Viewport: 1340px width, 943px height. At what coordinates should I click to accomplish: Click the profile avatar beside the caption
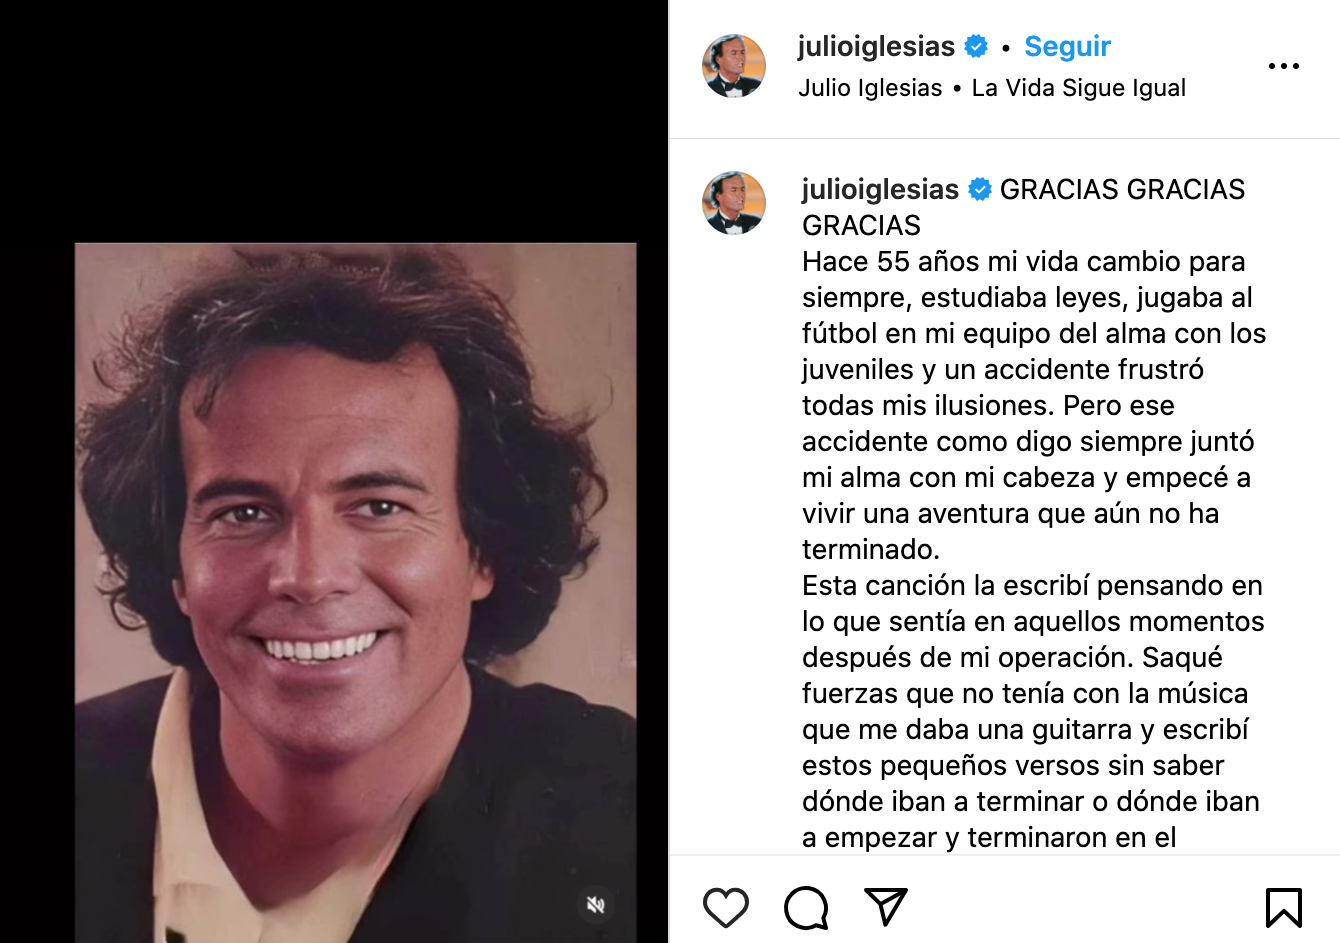tap(734, 203)
